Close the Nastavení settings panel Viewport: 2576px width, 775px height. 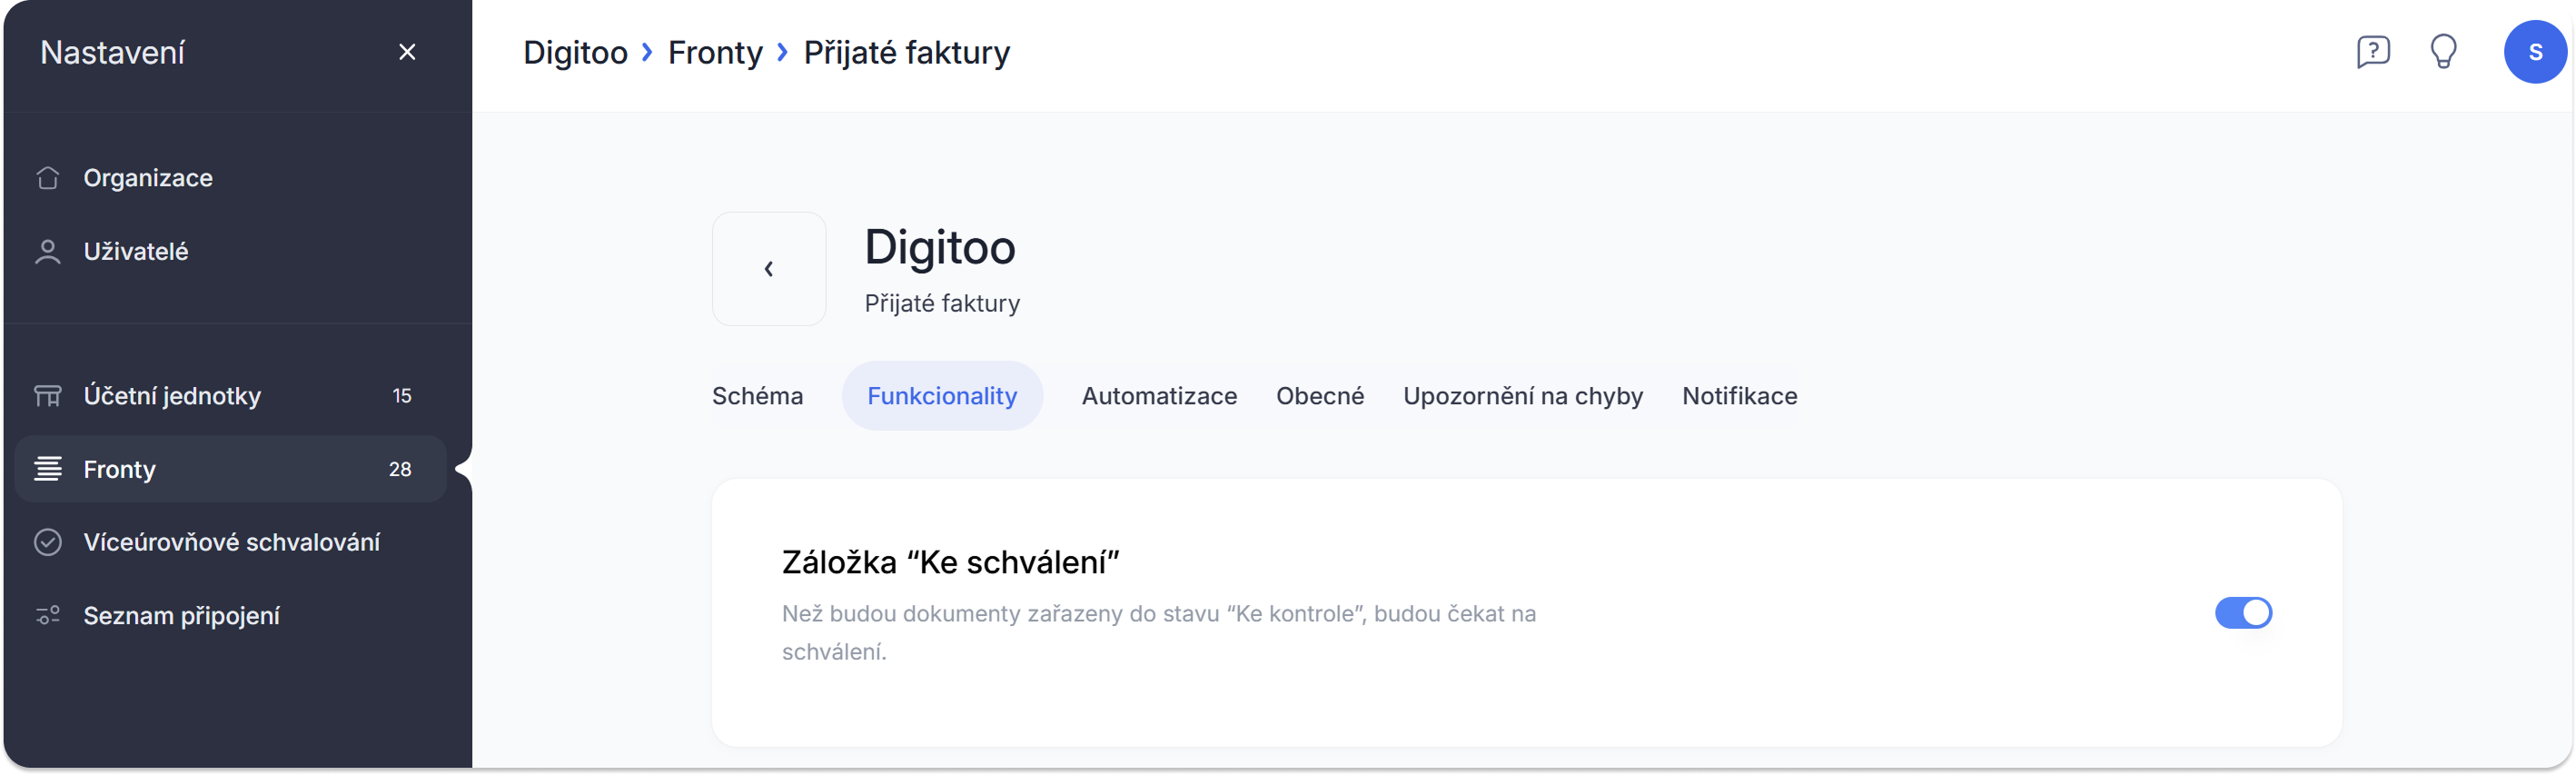[x=407, y=52]
